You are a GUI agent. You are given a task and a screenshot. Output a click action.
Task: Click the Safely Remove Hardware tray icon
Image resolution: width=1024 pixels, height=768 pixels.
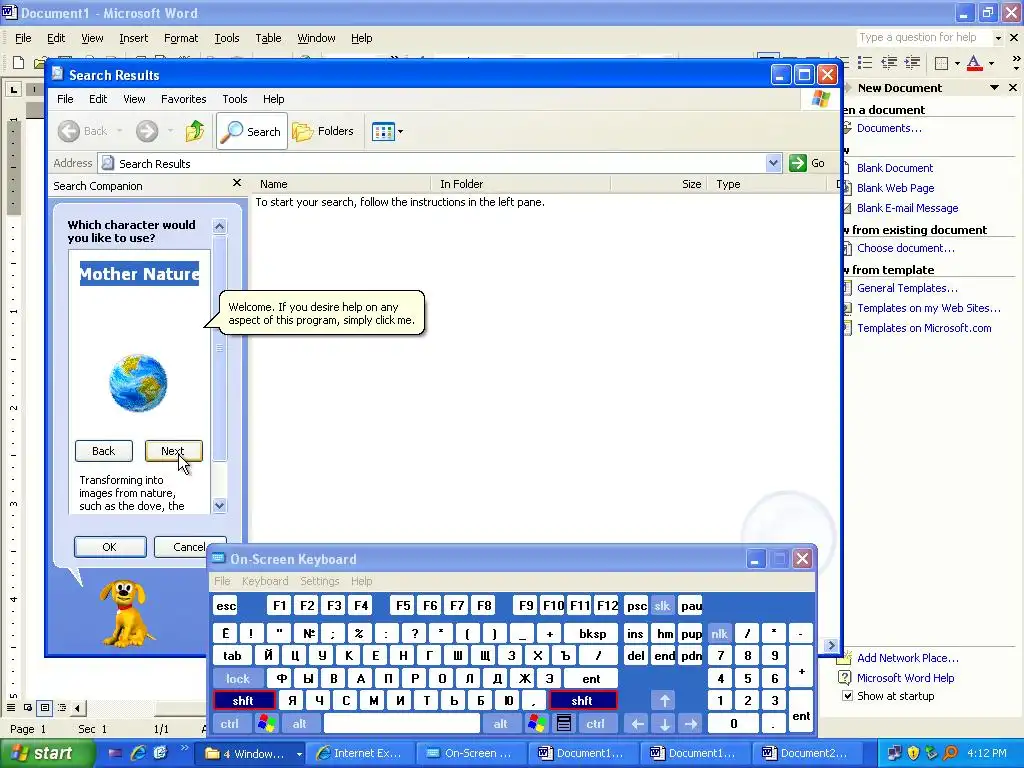click(x=931, y=753)
